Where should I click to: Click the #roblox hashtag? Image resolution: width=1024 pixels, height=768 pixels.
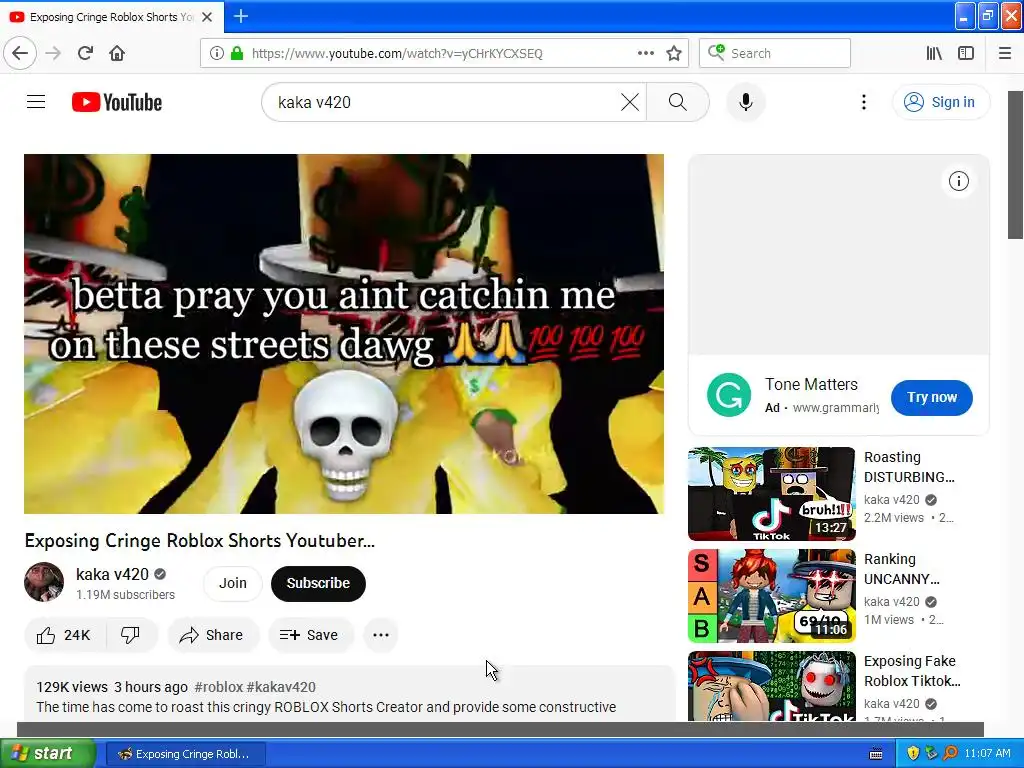tap(218, 687)
